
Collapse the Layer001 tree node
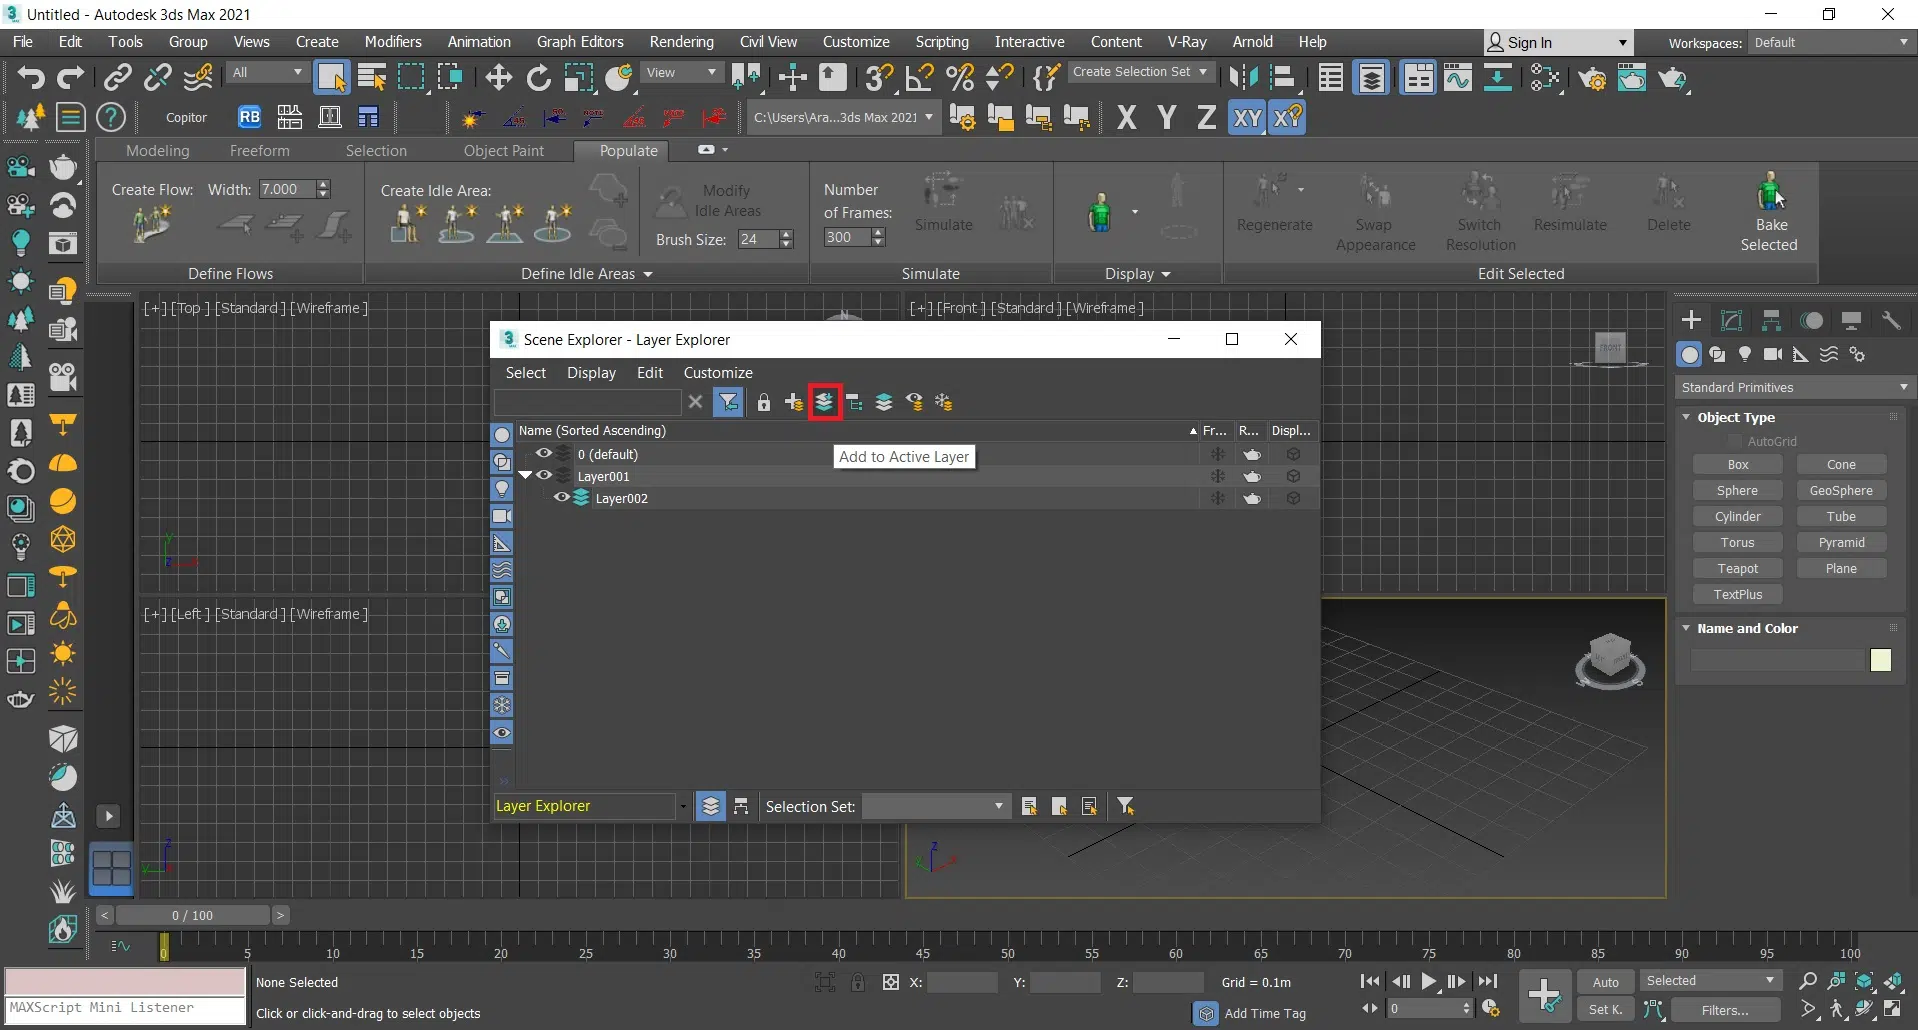[x=525, y=476]
